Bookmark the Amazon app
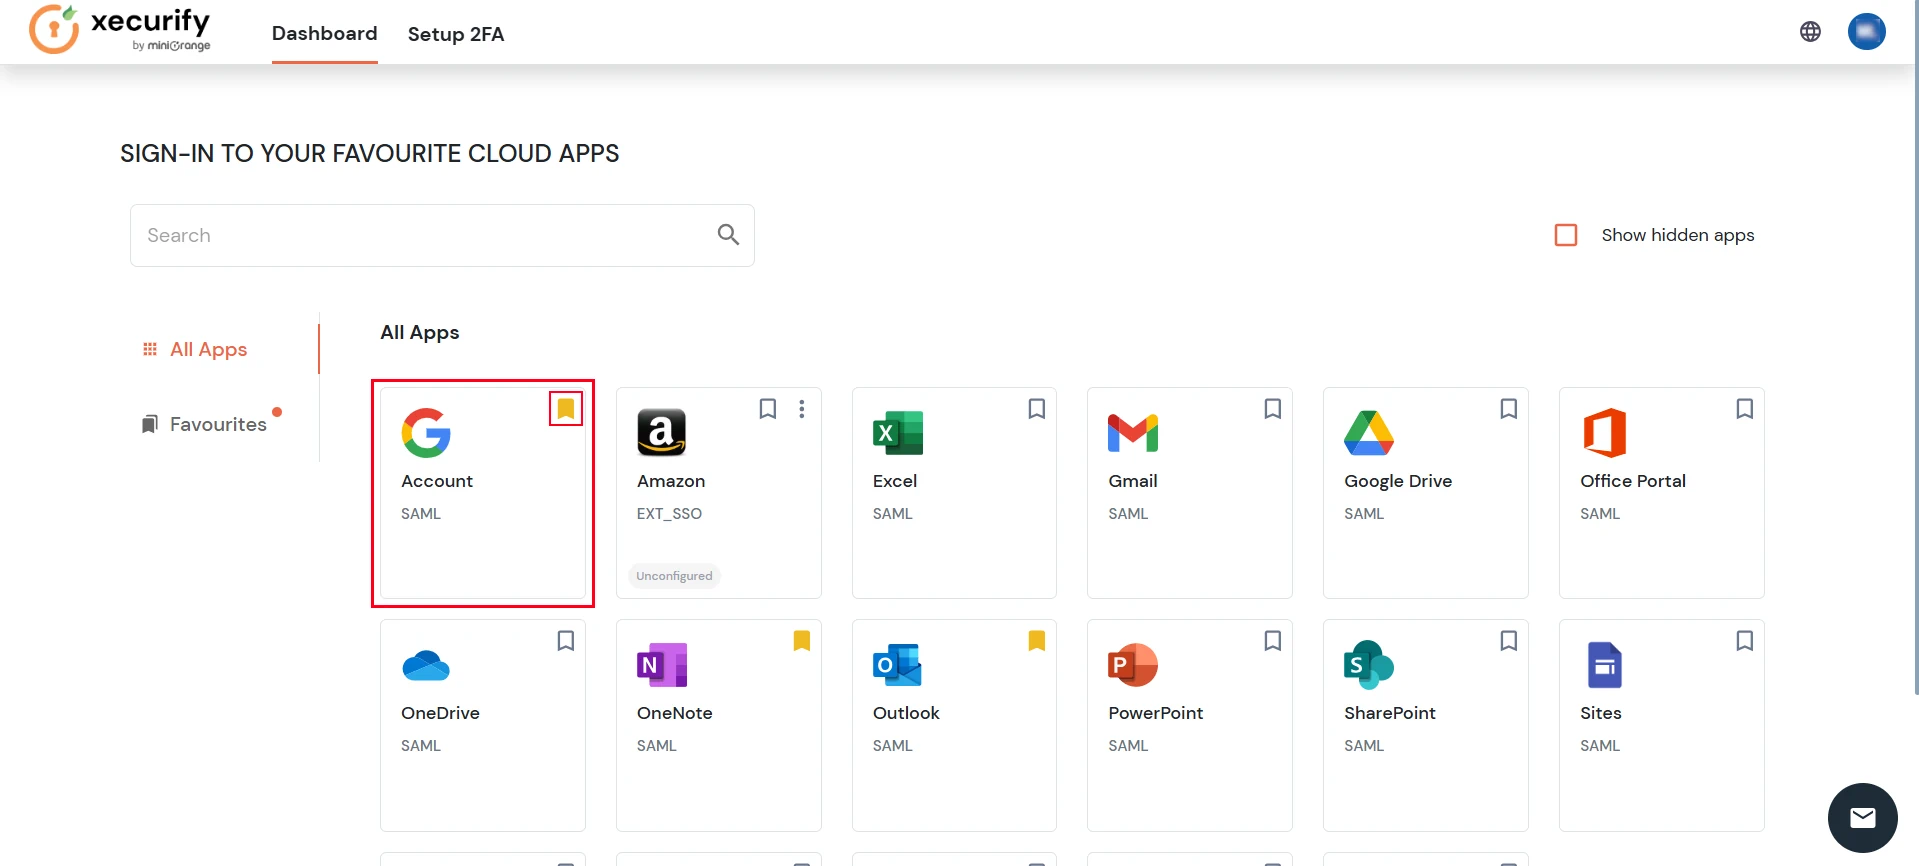This screenshot has height=866, width=1919. coord(768,409)
